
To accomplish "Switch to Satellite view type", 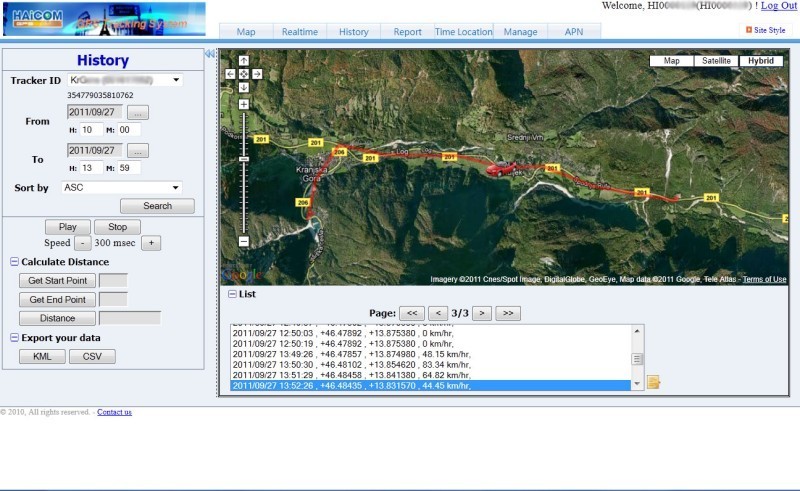I will tap(716, 61).
